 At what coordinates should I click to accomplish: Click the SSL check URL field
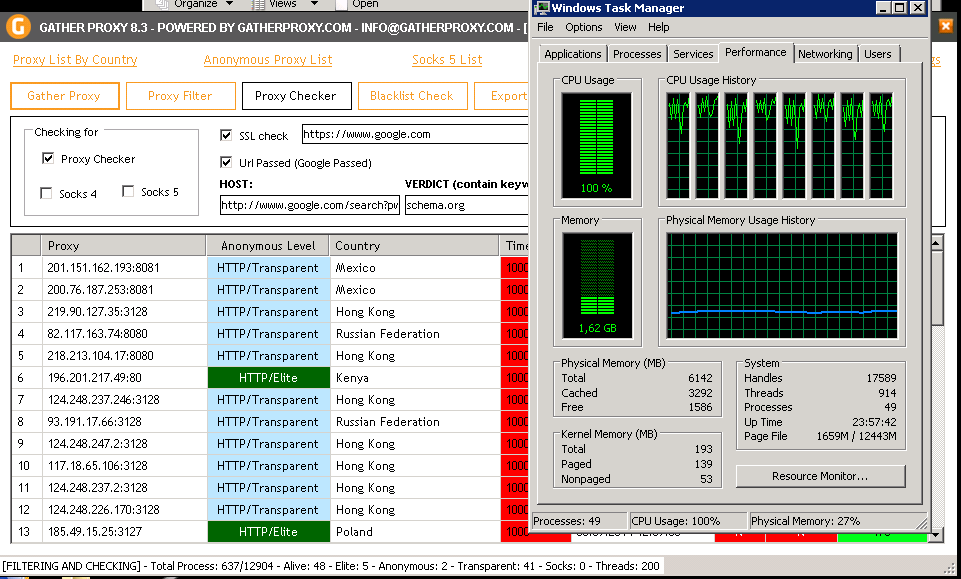pos(416,134)
